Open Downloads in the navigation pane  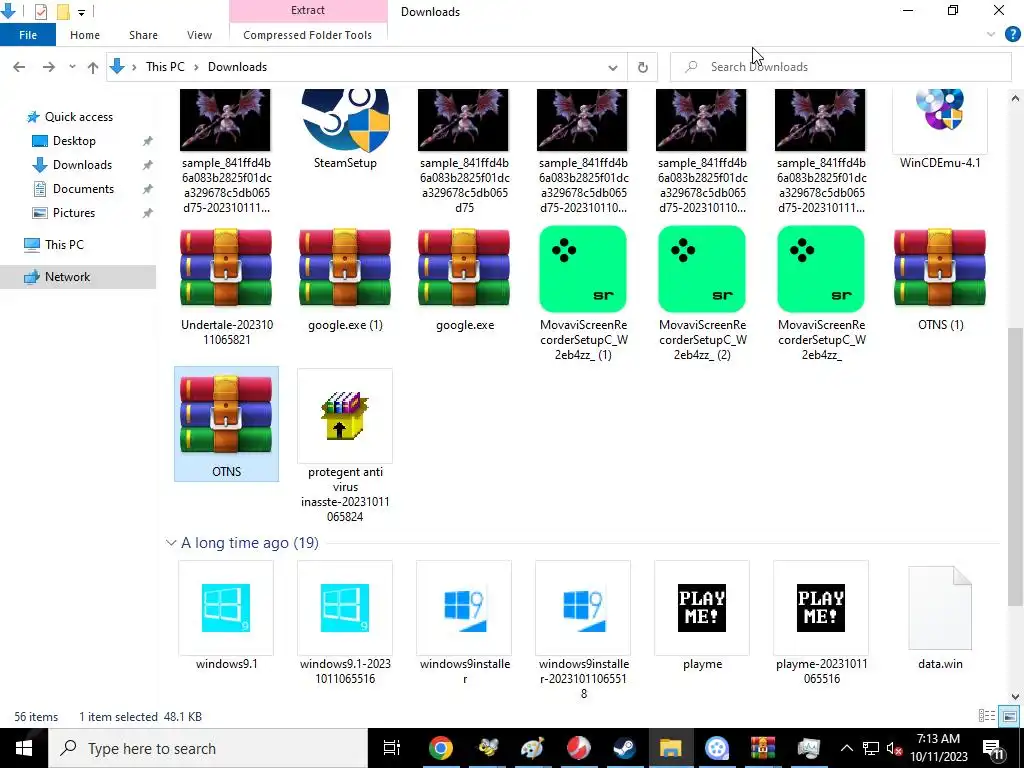82,165
